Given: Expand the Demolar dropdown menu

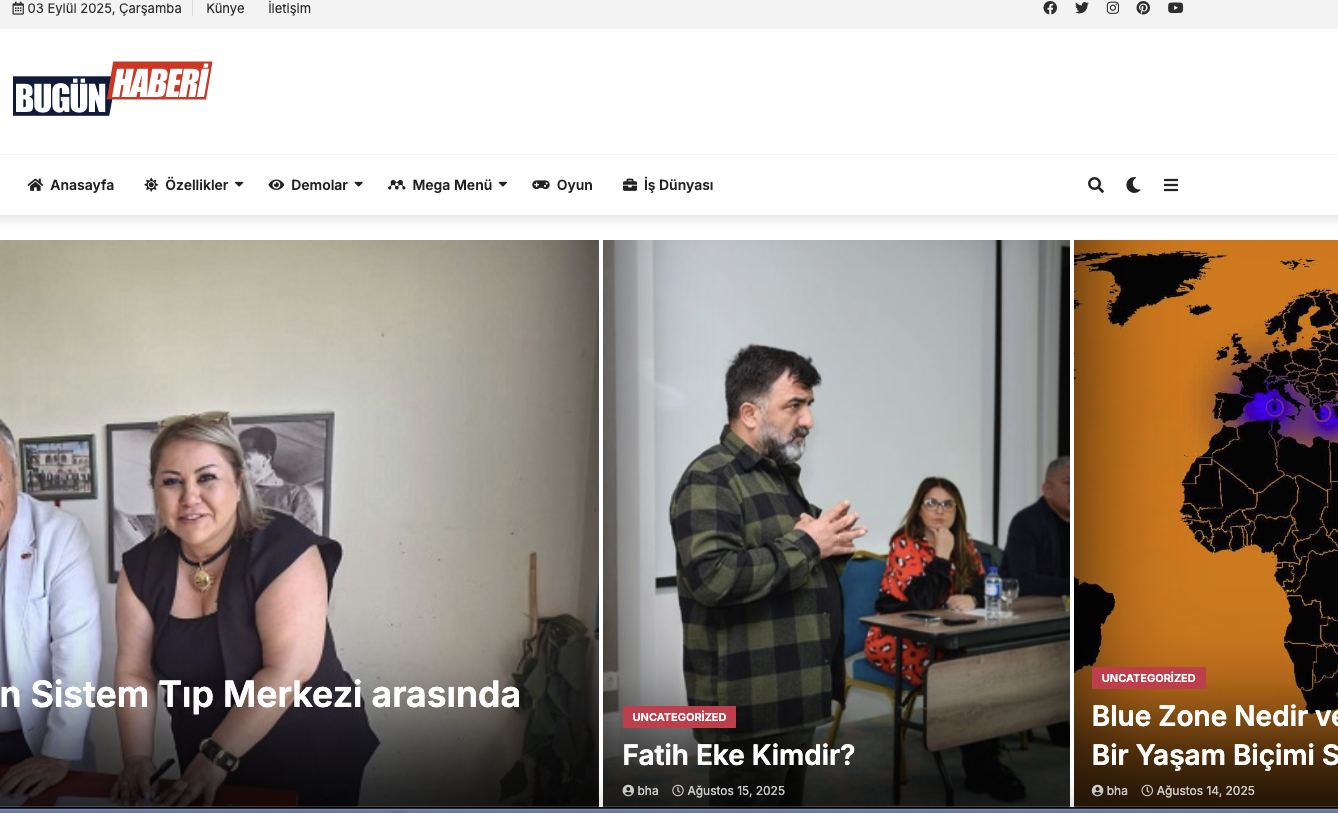Looking at the screenshot, I should [x=316, y=185].
